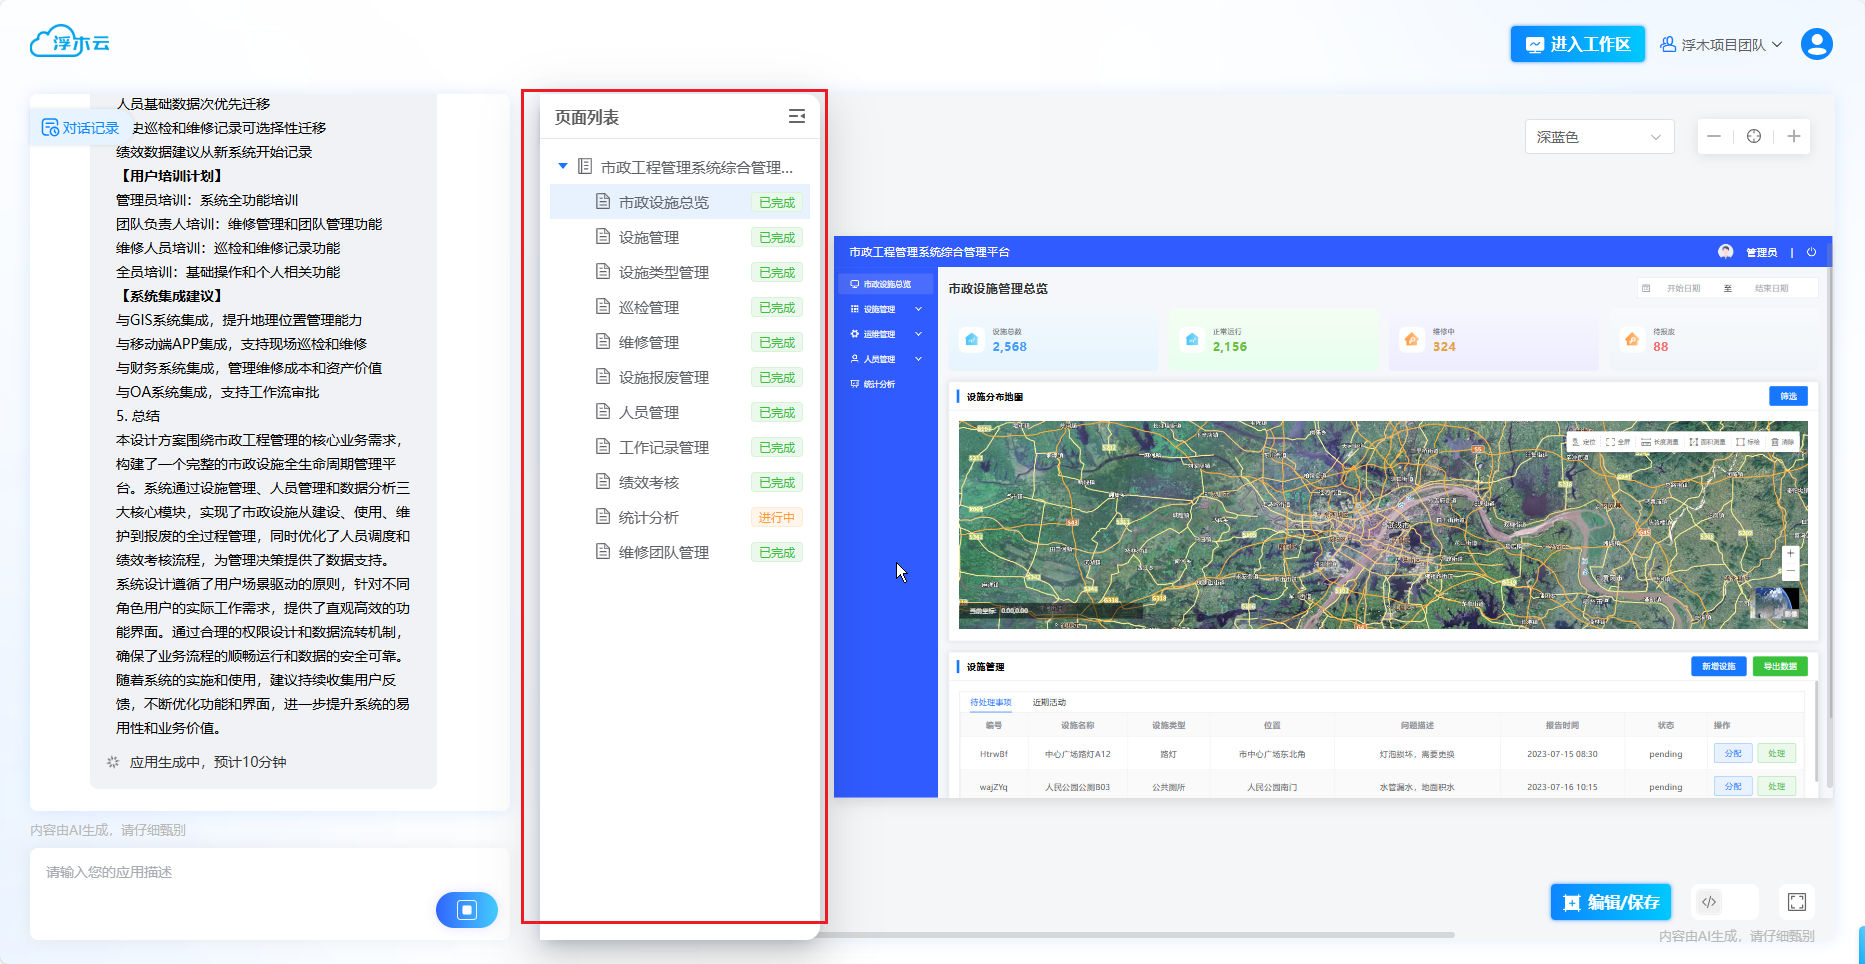
Task: Select the 统计分析 page in page list
Action: click(649, 517)
